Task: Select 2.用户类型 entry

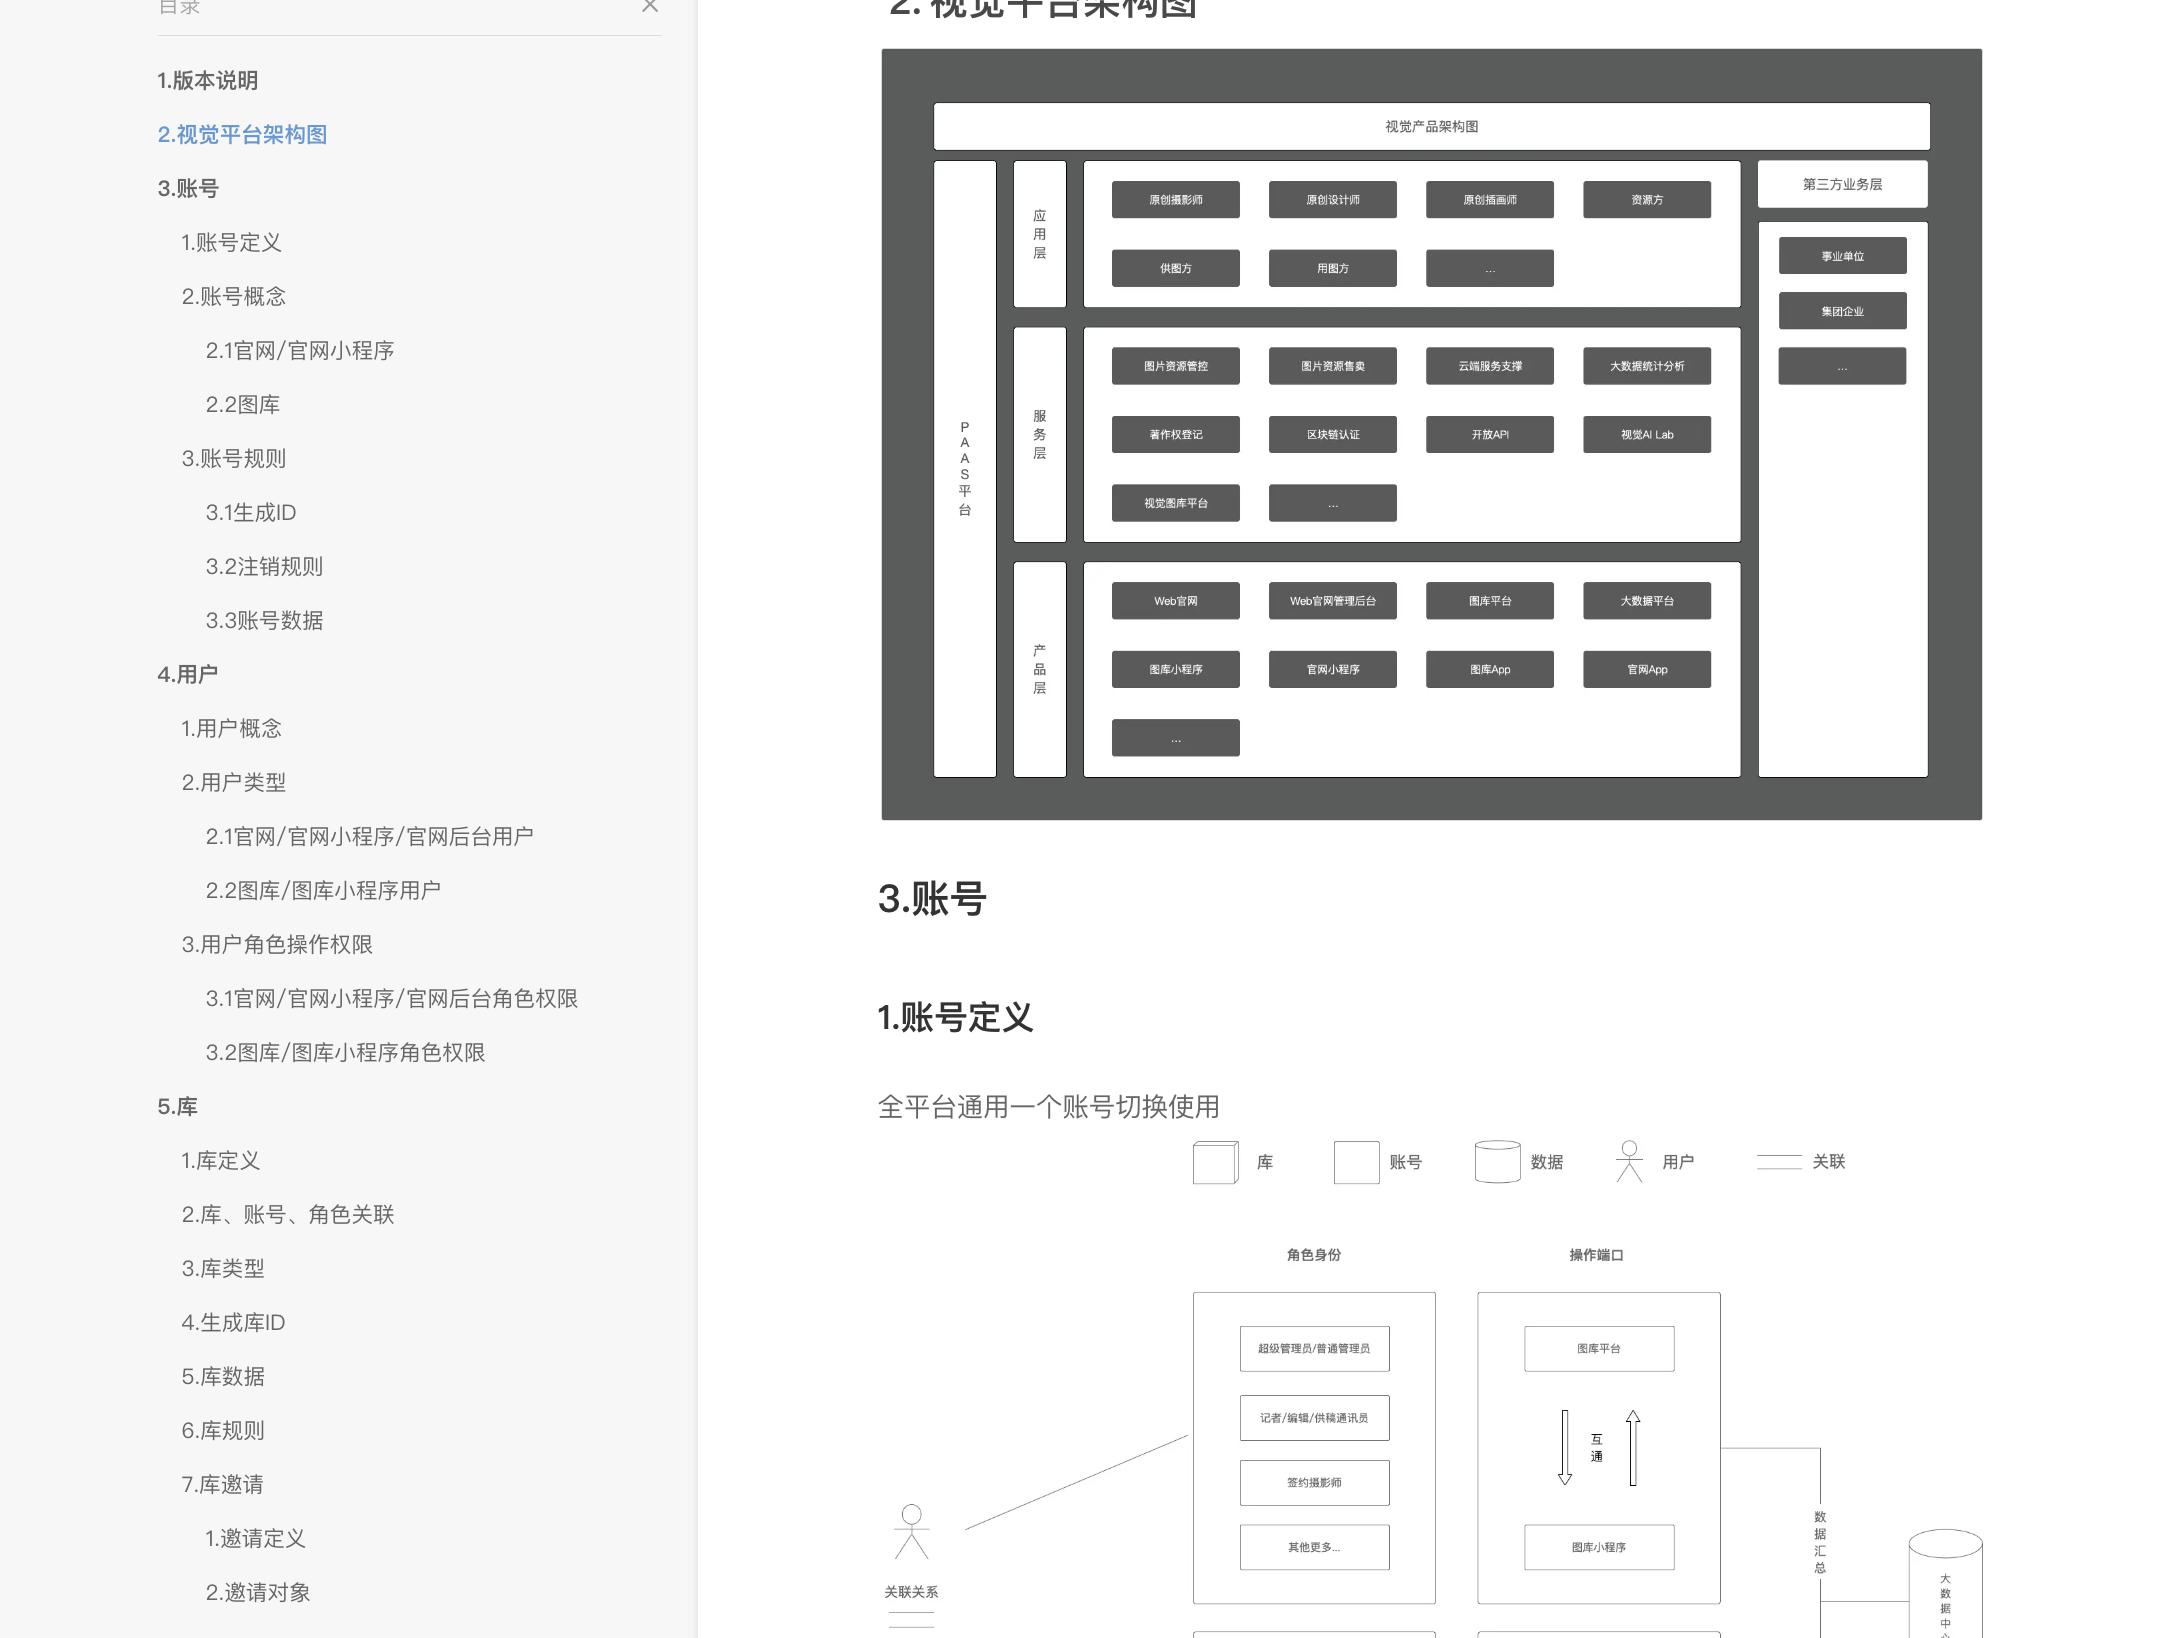Action: click(234, 782)
